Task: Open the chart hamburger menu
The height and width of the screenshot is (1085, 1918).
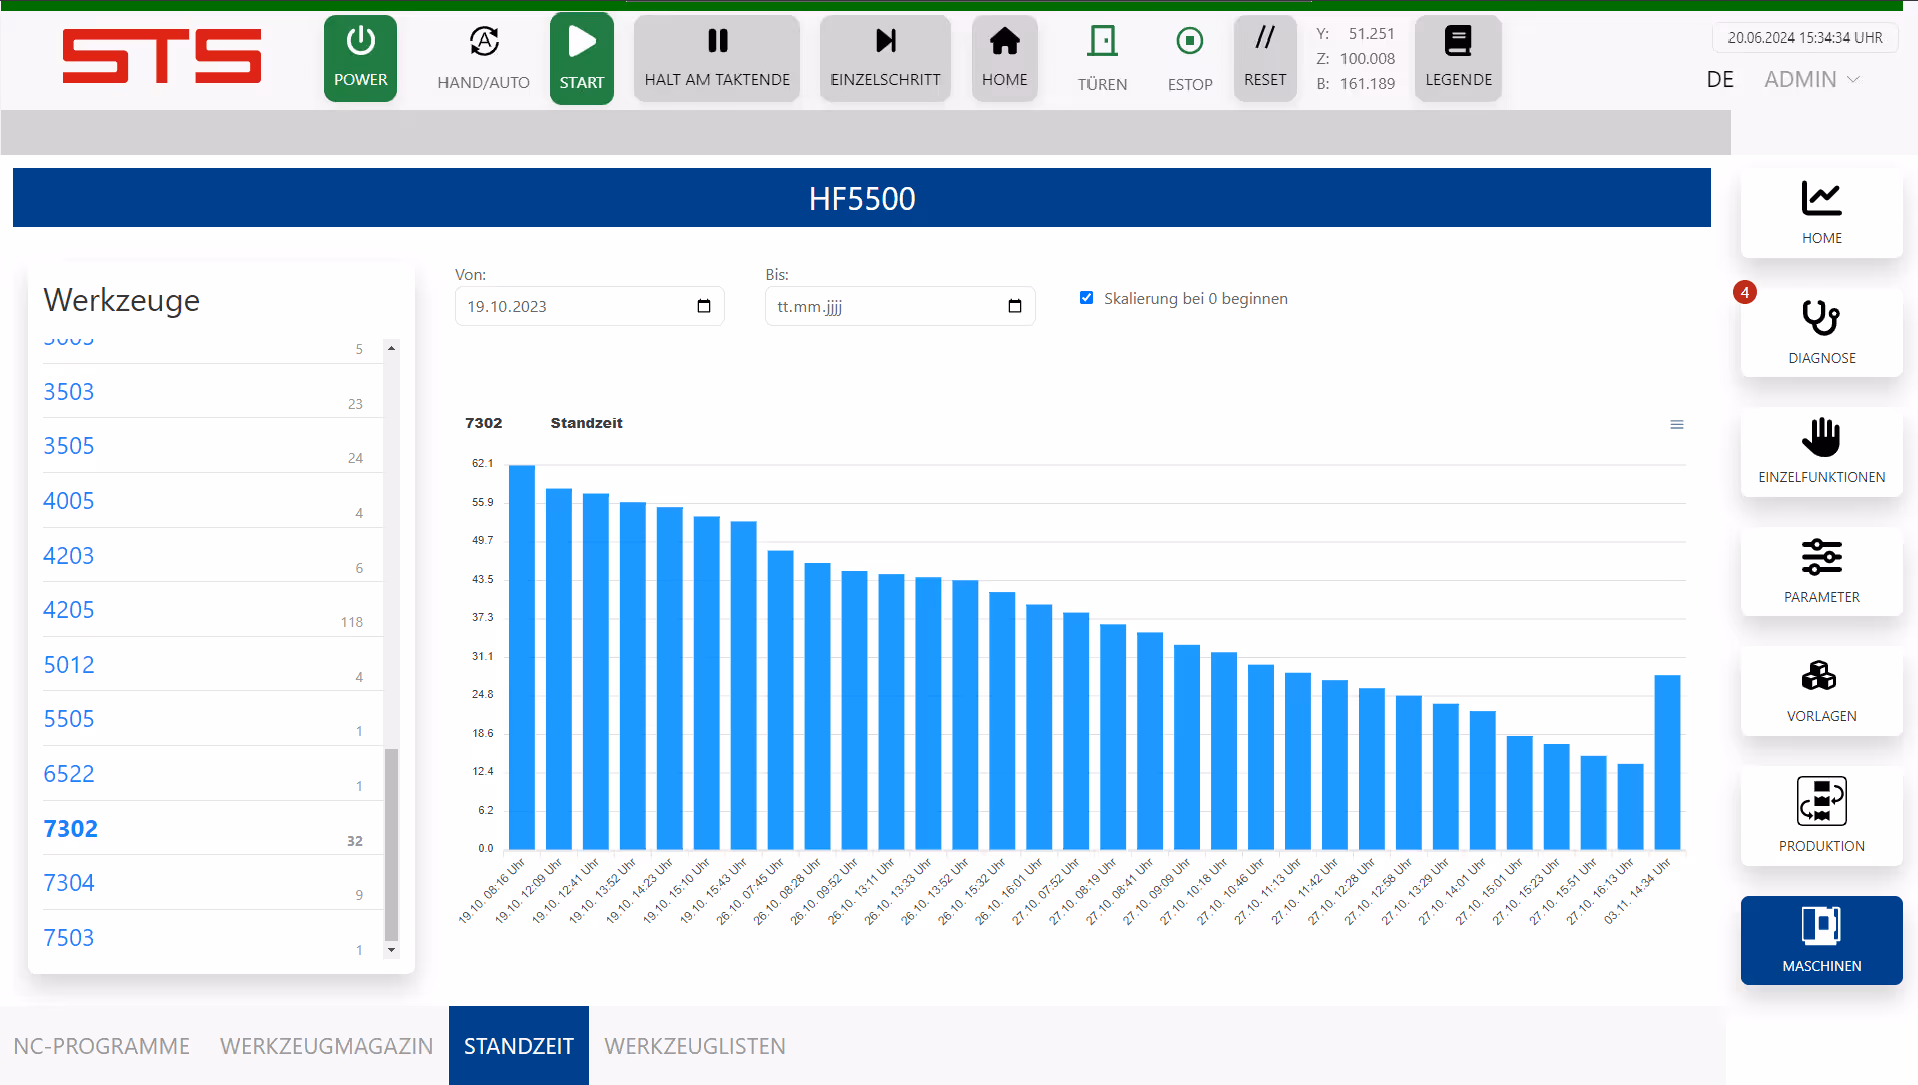Action: coord(1677,425)
